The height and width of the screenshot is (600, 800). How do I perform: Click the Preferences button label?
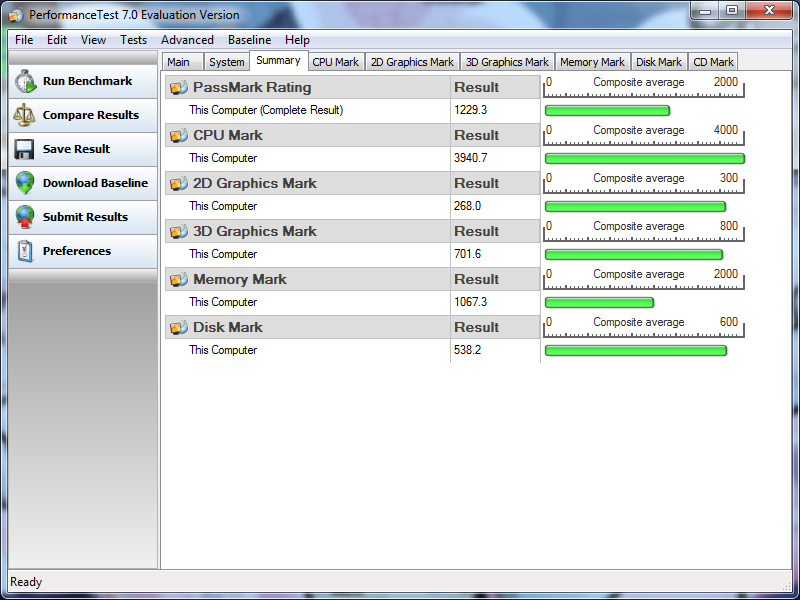click(77, 251)
